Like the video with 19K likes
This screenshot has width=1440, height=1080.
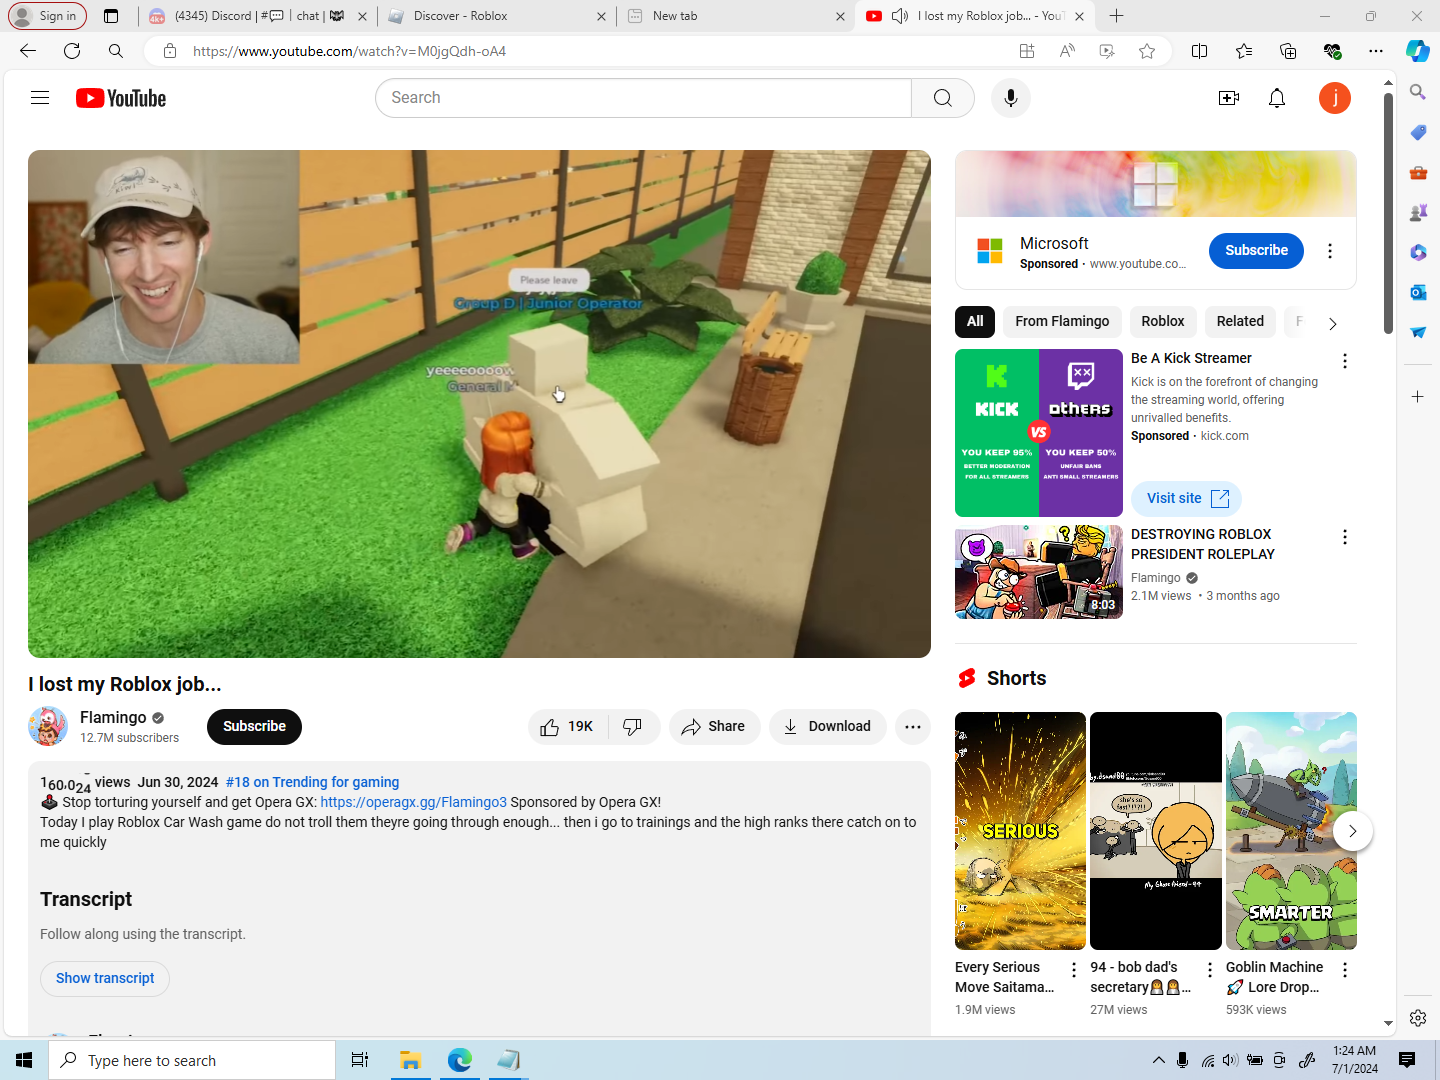point(567,727)
